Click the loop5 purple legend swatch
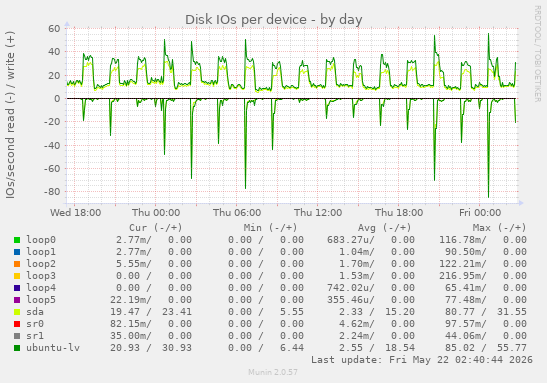Image resolution: width=547 pixels, height=383 pixels. pyautogui.click(x=17, y=300)
